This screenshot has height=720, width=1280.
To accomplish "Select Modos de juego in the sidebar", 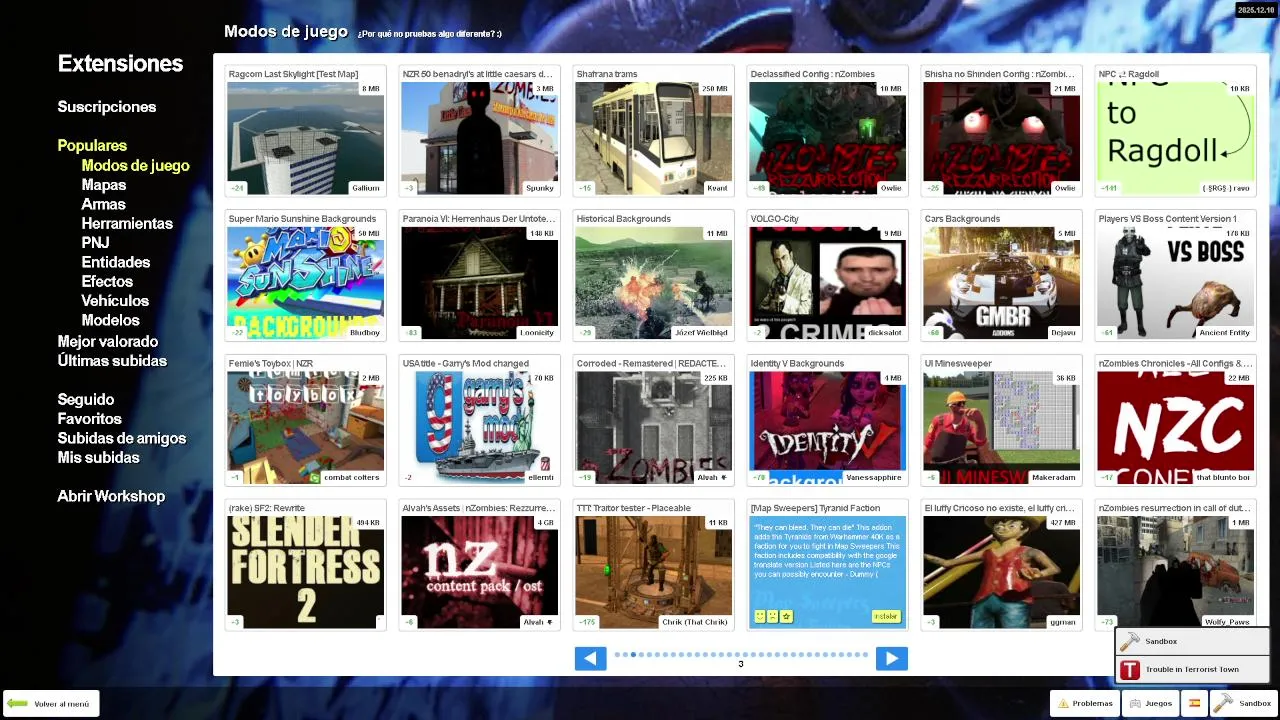I will click(135, 166).
